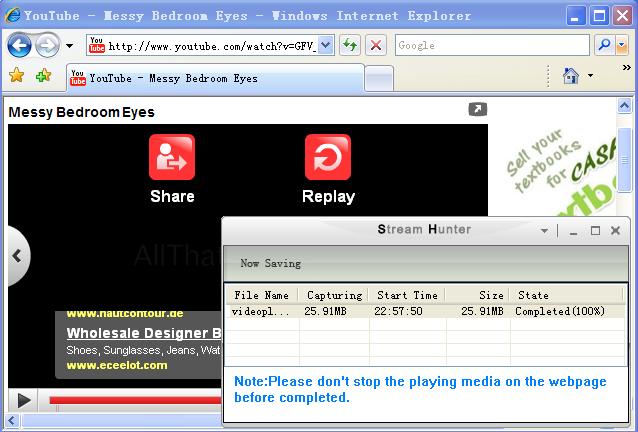Image resolution: width=638 pixels, height=432 pixels.
Task: Click previous suggestion arrow on video
Action: 17,256
